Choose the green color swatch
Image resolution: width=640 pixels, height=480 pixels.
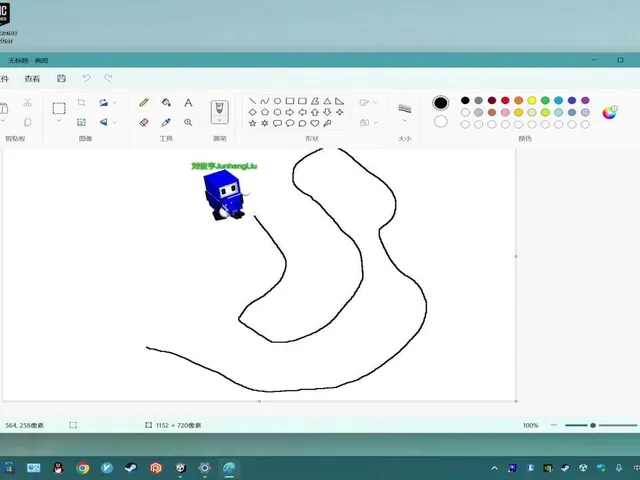[545, 100]
